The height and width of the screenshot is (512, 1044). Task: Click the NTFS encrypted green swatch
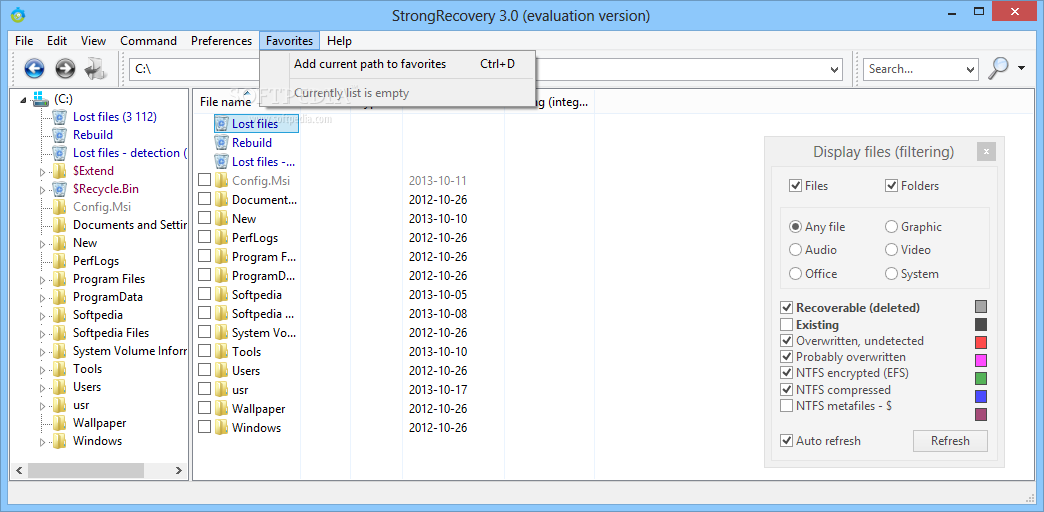[981, 379]
